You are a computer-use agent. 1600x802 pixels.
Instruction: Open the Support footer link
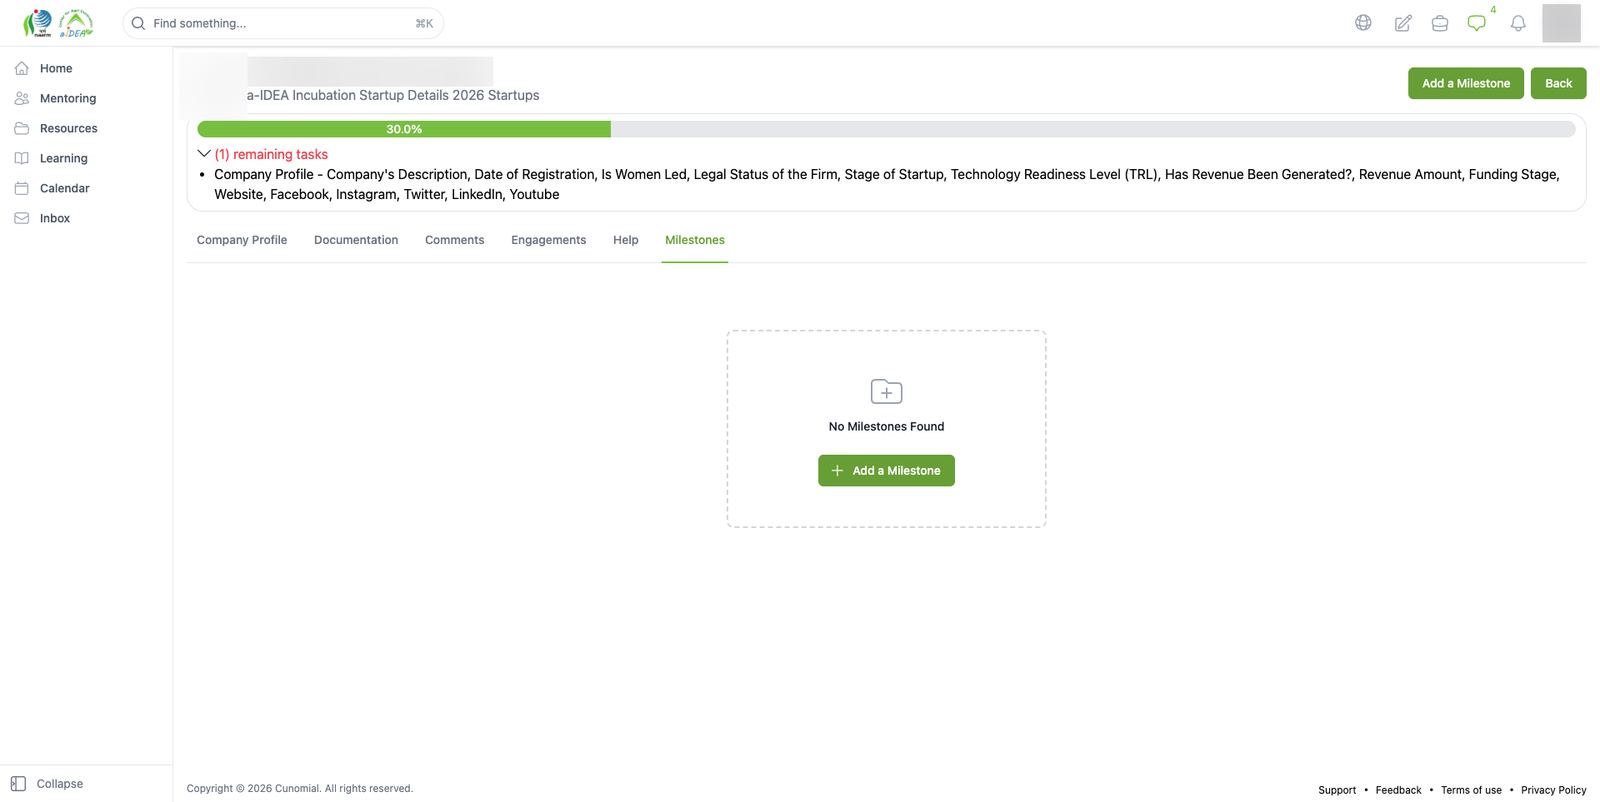coord(1337,790)
